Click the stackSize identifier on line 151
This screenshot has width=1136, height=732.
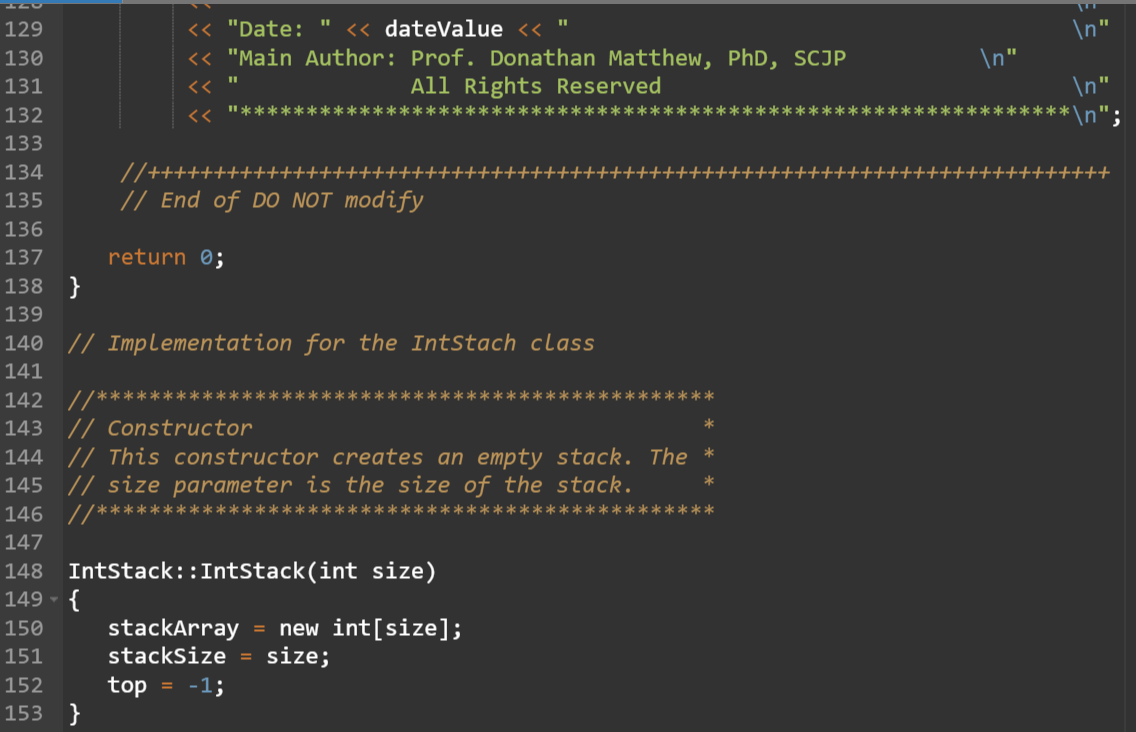[165, 656]
